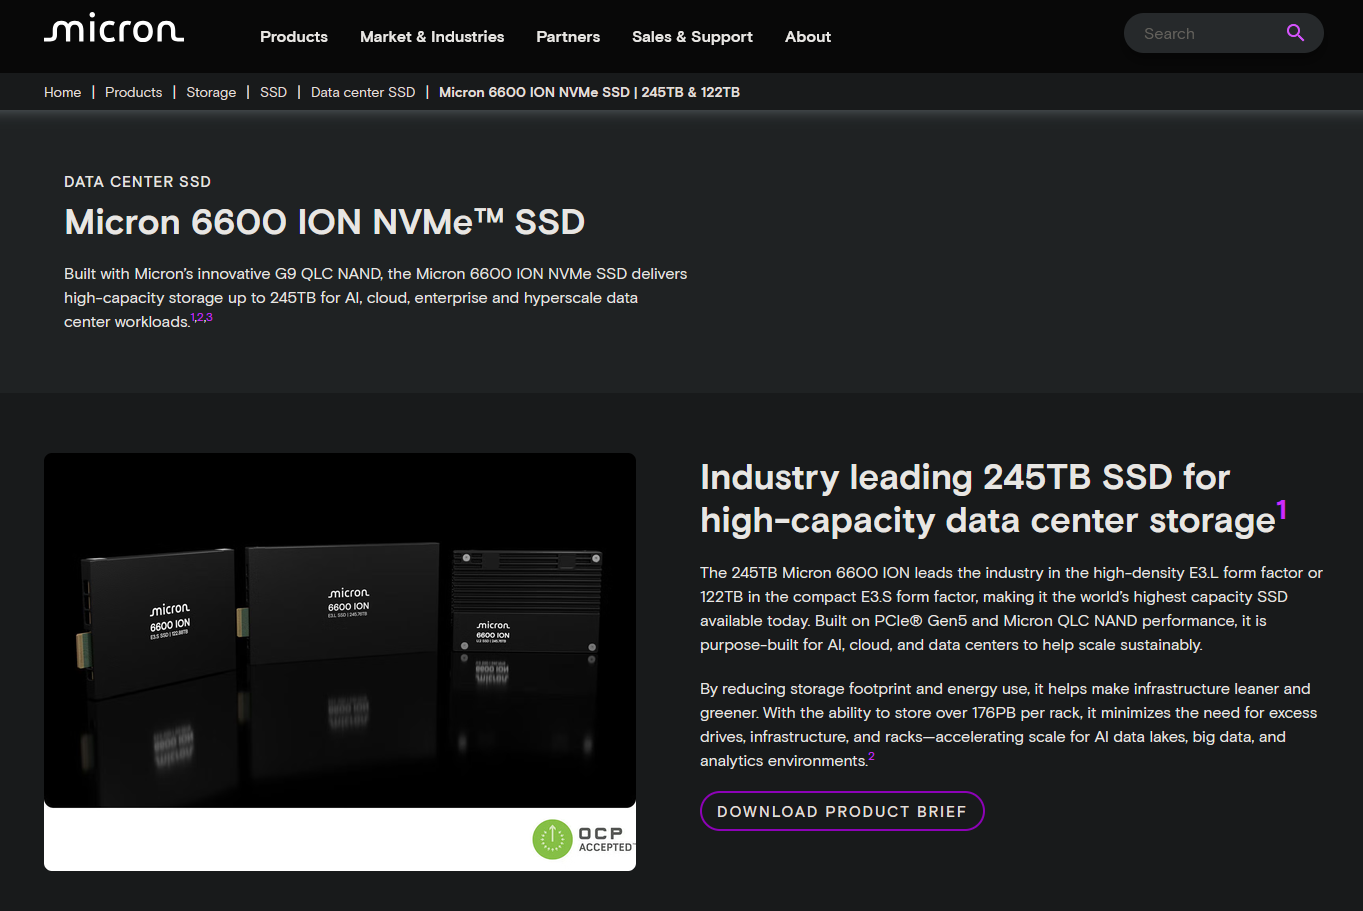
Task: Click the paragraph starting 'By reducing storage footprint'
Action: coord(1008,725)
